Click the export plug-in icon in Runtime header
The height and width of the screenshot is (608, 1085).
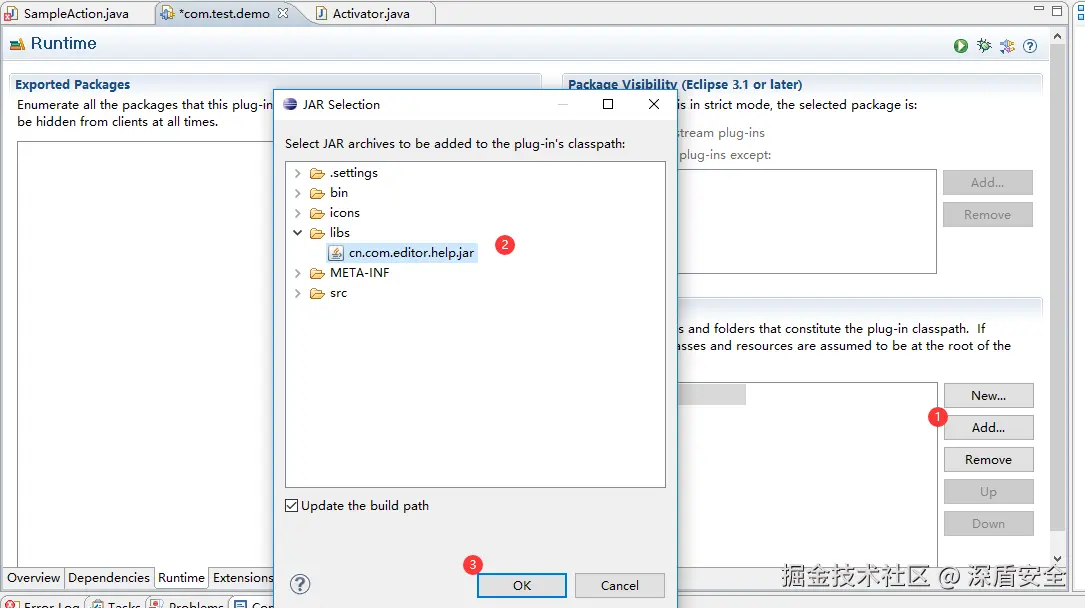1007,46
